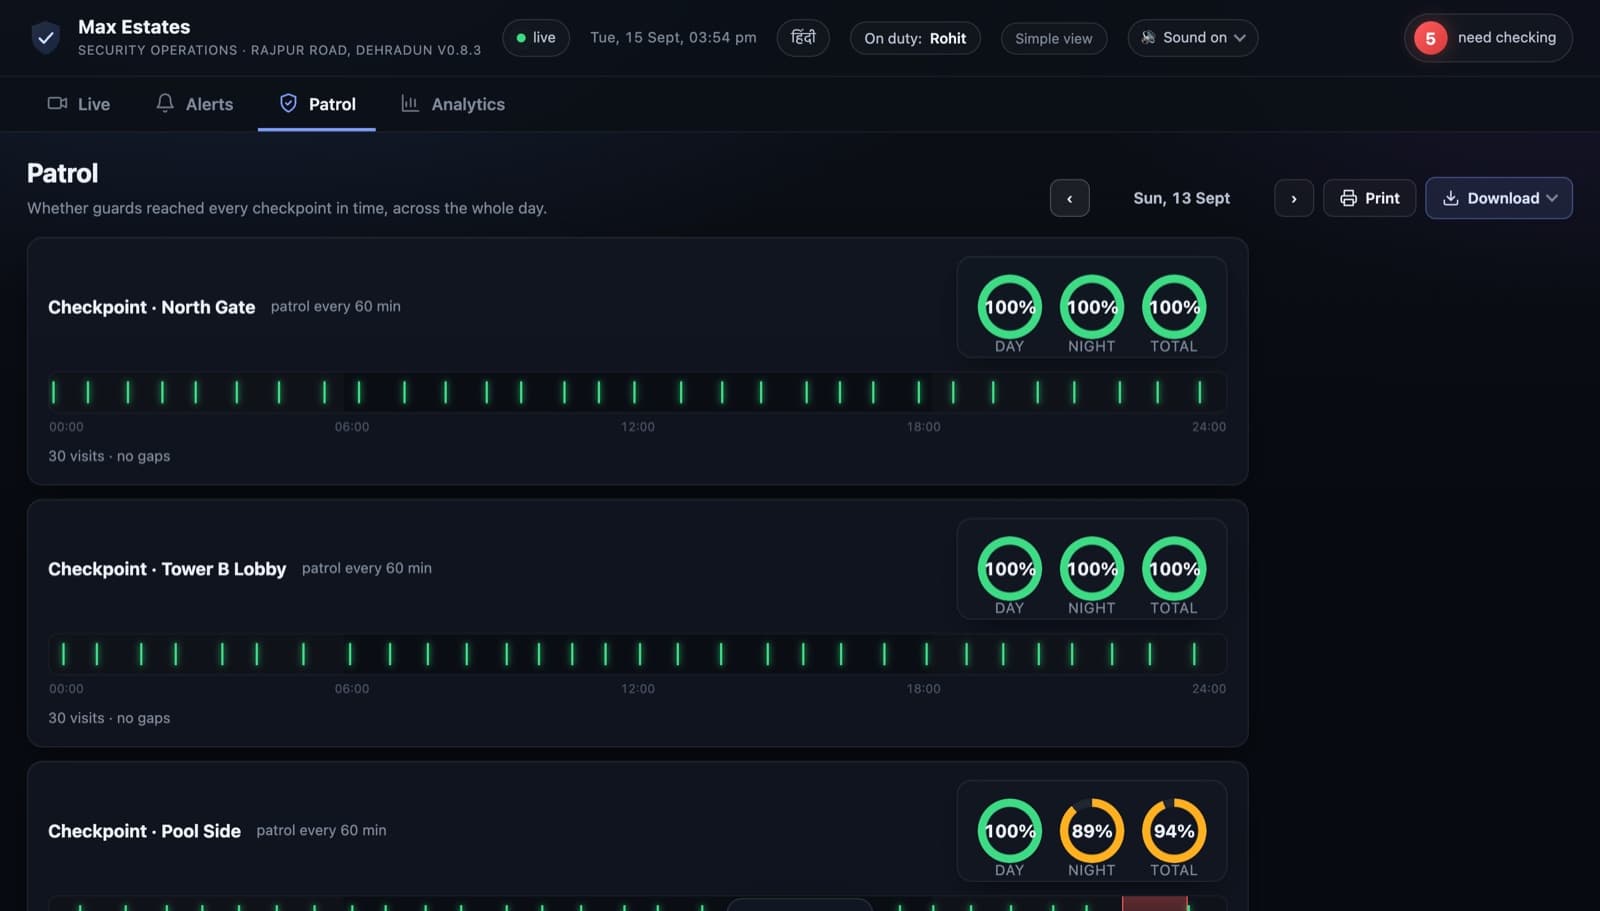1600x911 pixels.
Task: Click Tower B Lobby NIGHT 100% ring
Action: (x=1092, y=569)
